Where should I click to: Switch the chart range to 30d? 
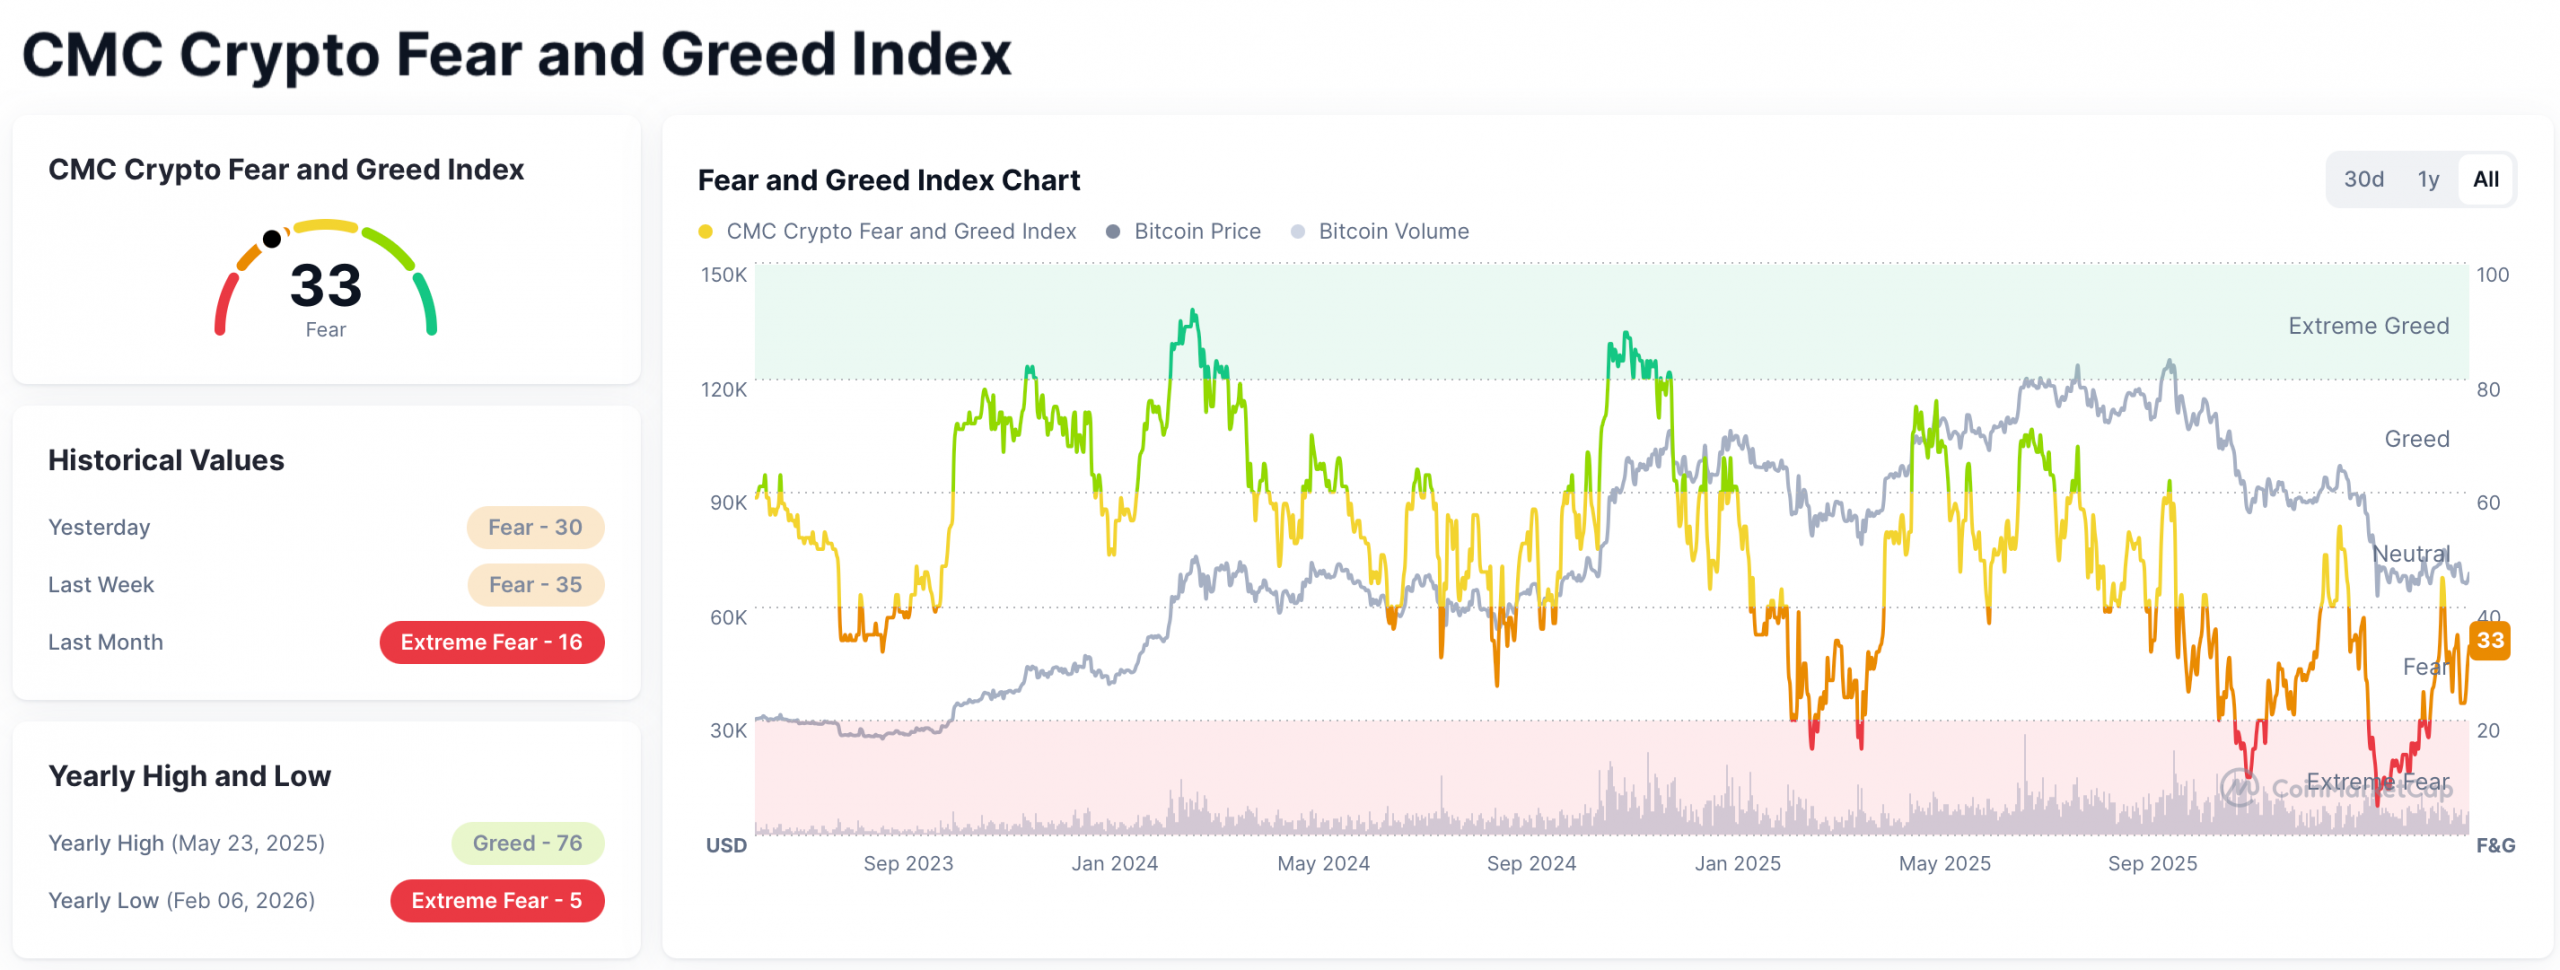tap(2365, 179)
